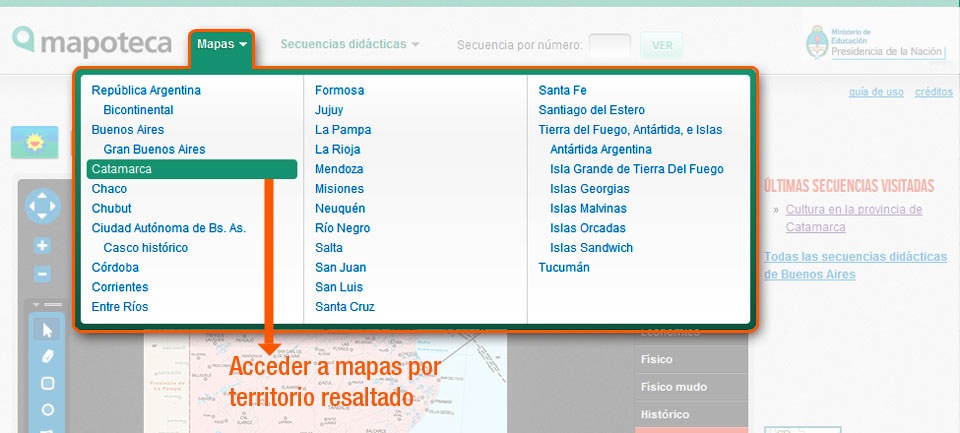Select Entre Ríos province

119,307
